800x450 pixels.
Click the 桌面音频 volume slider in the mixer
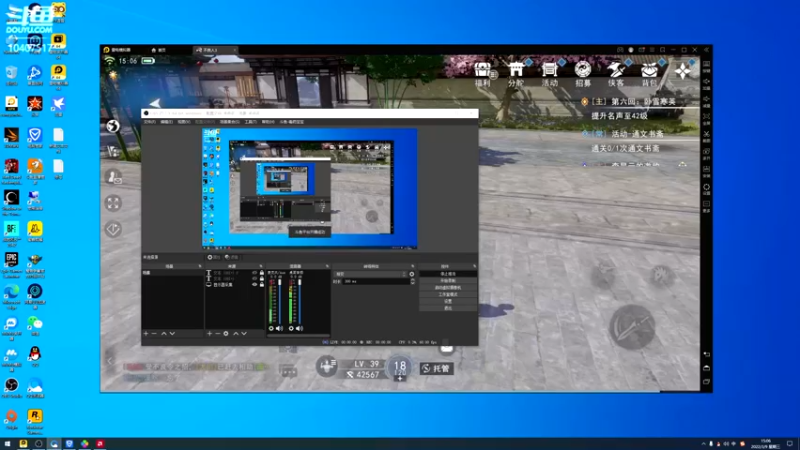click(300, 302)
